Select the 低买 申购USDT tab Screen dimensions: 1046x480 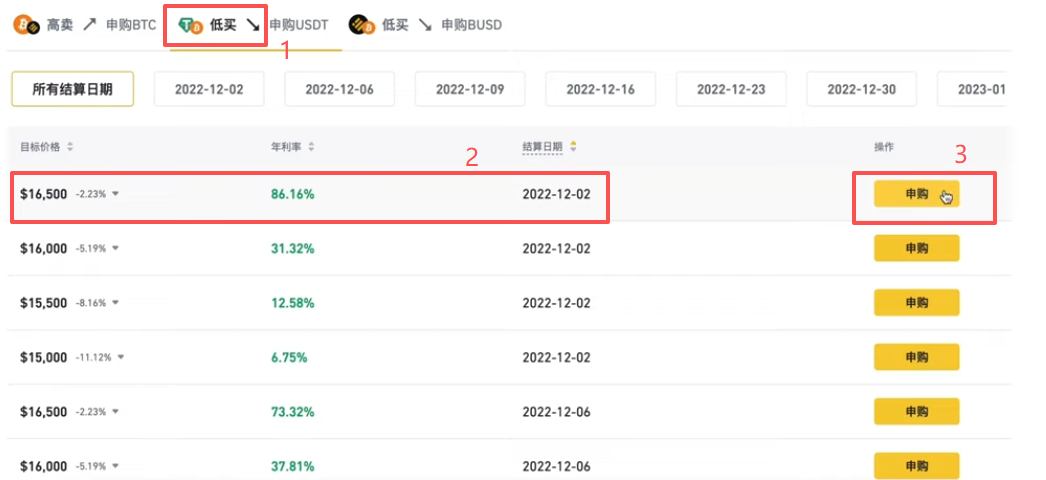(x=253, y=25)
